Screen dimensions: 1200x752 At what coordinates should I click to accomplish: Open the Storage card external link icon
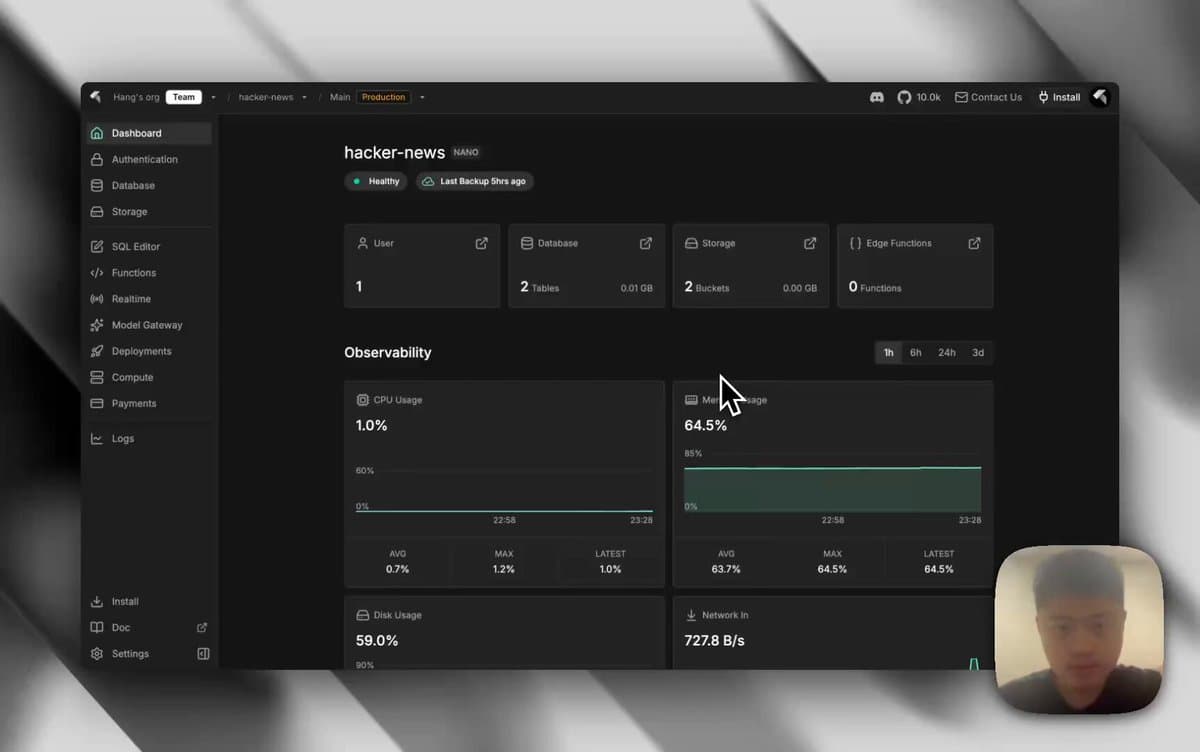[x=810, y=243]
